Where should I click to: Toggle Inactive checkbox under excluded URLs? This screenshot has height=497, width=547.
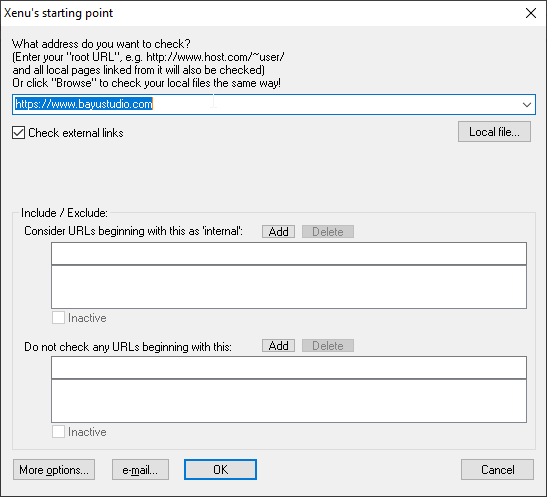[58, 432]
